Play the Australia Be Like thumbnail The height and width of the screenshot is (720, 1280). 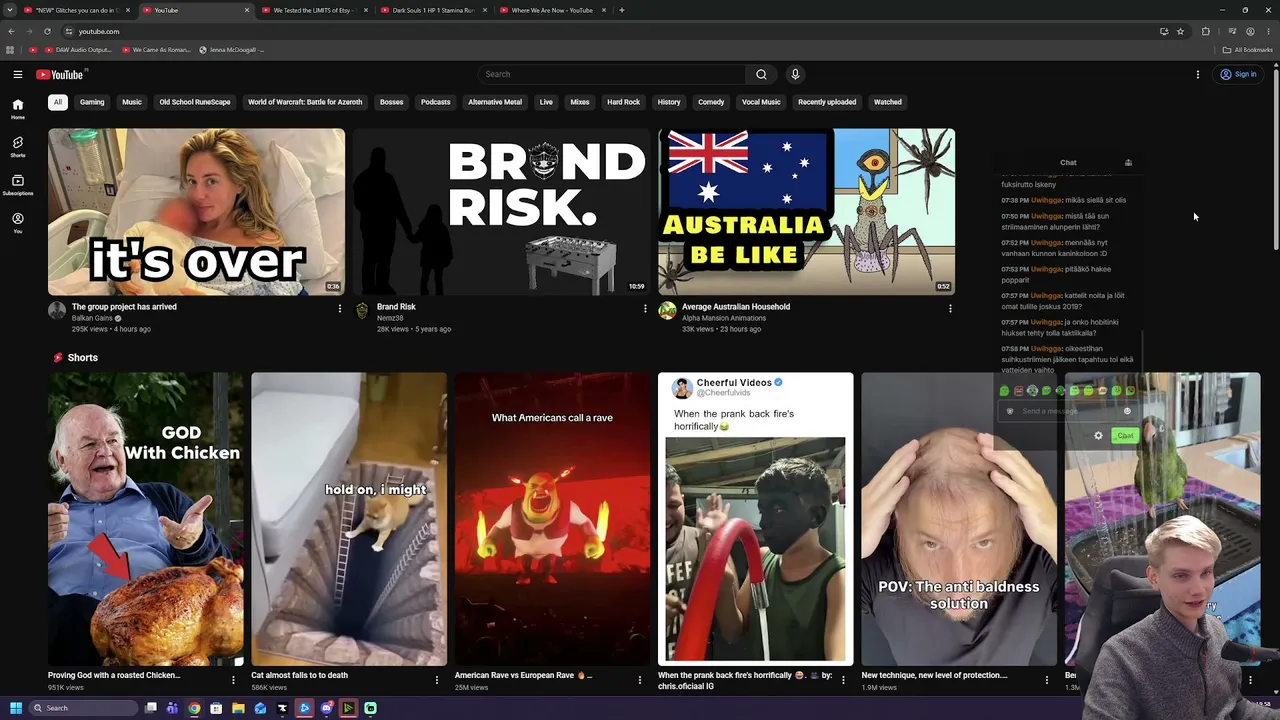pos(806,211)
